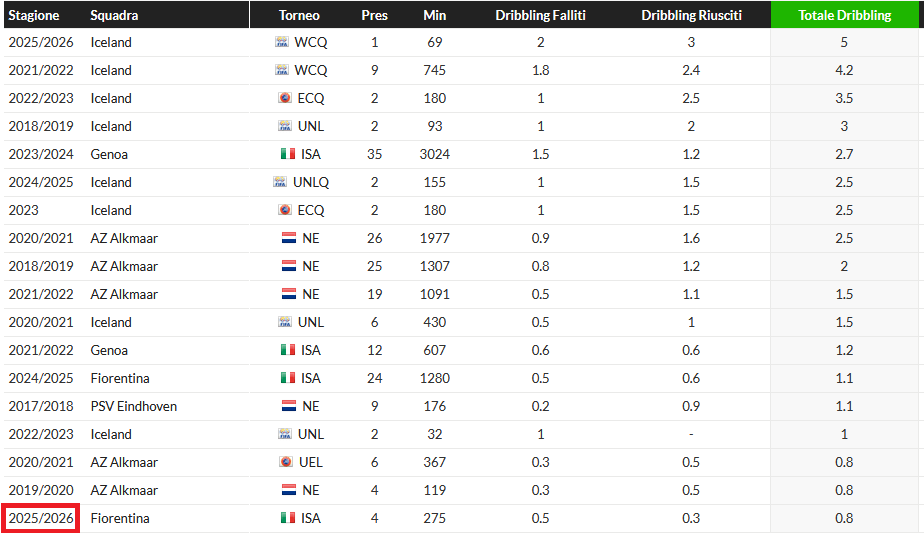This screenshot has width=924, height=533.
Task: Click the UNL icon in the 2018/2019 Iceland row
Action: point(286,126)
